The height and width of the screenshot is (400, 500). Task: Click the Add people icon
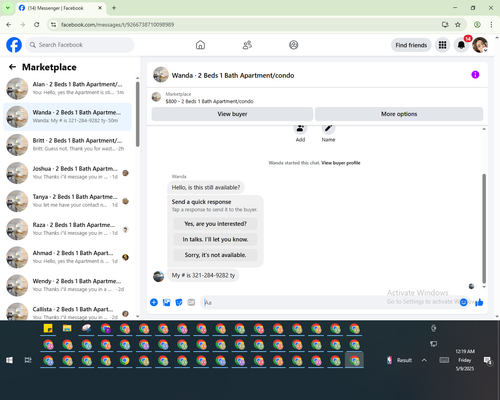click(x=300, y=128)
